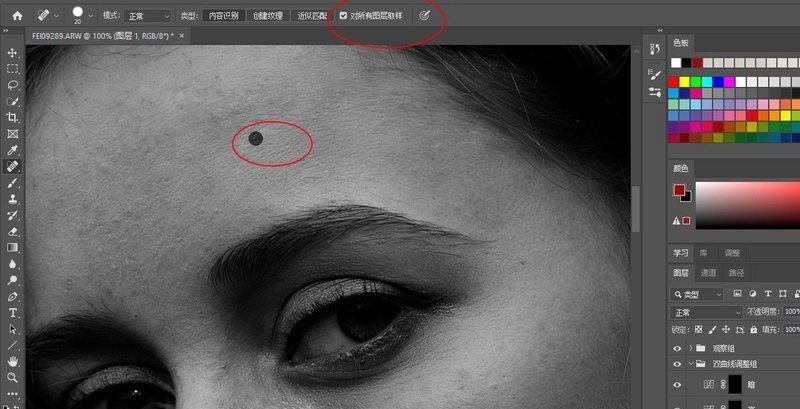Switch to the 库 tab
This screenshot has width=800, height=409.
click(703, 253)
